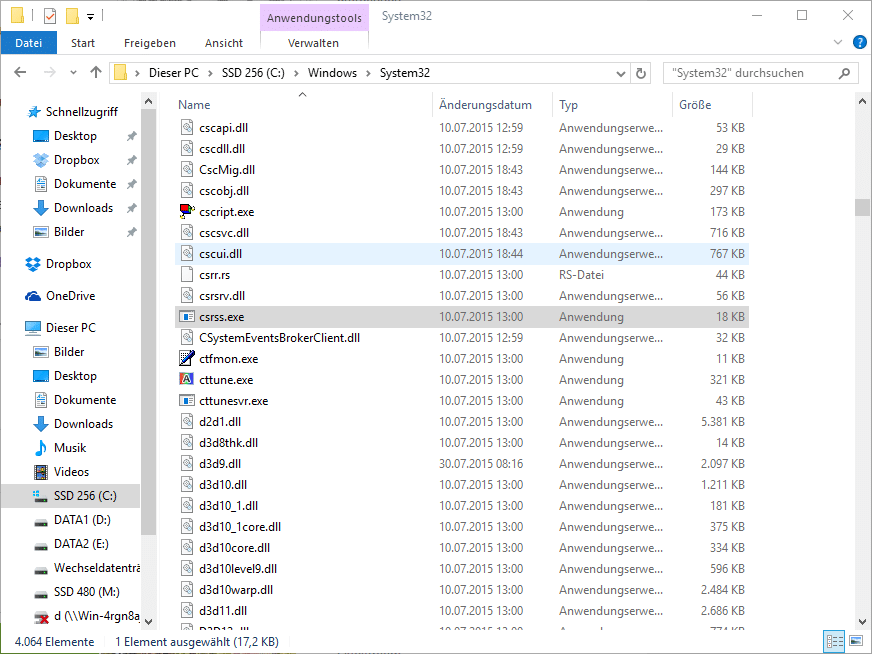Open recent locations dropdown arrow
872x654 pixels.
73,73
